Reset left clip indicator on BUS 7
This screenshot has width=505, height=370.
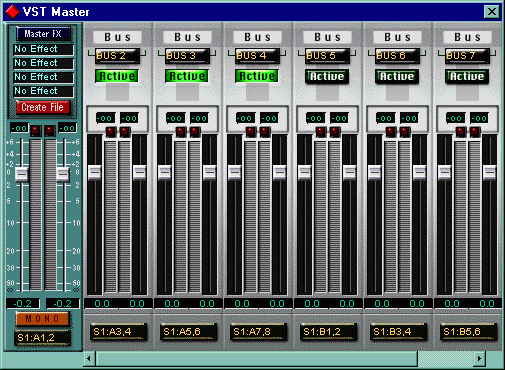(461, 132)
